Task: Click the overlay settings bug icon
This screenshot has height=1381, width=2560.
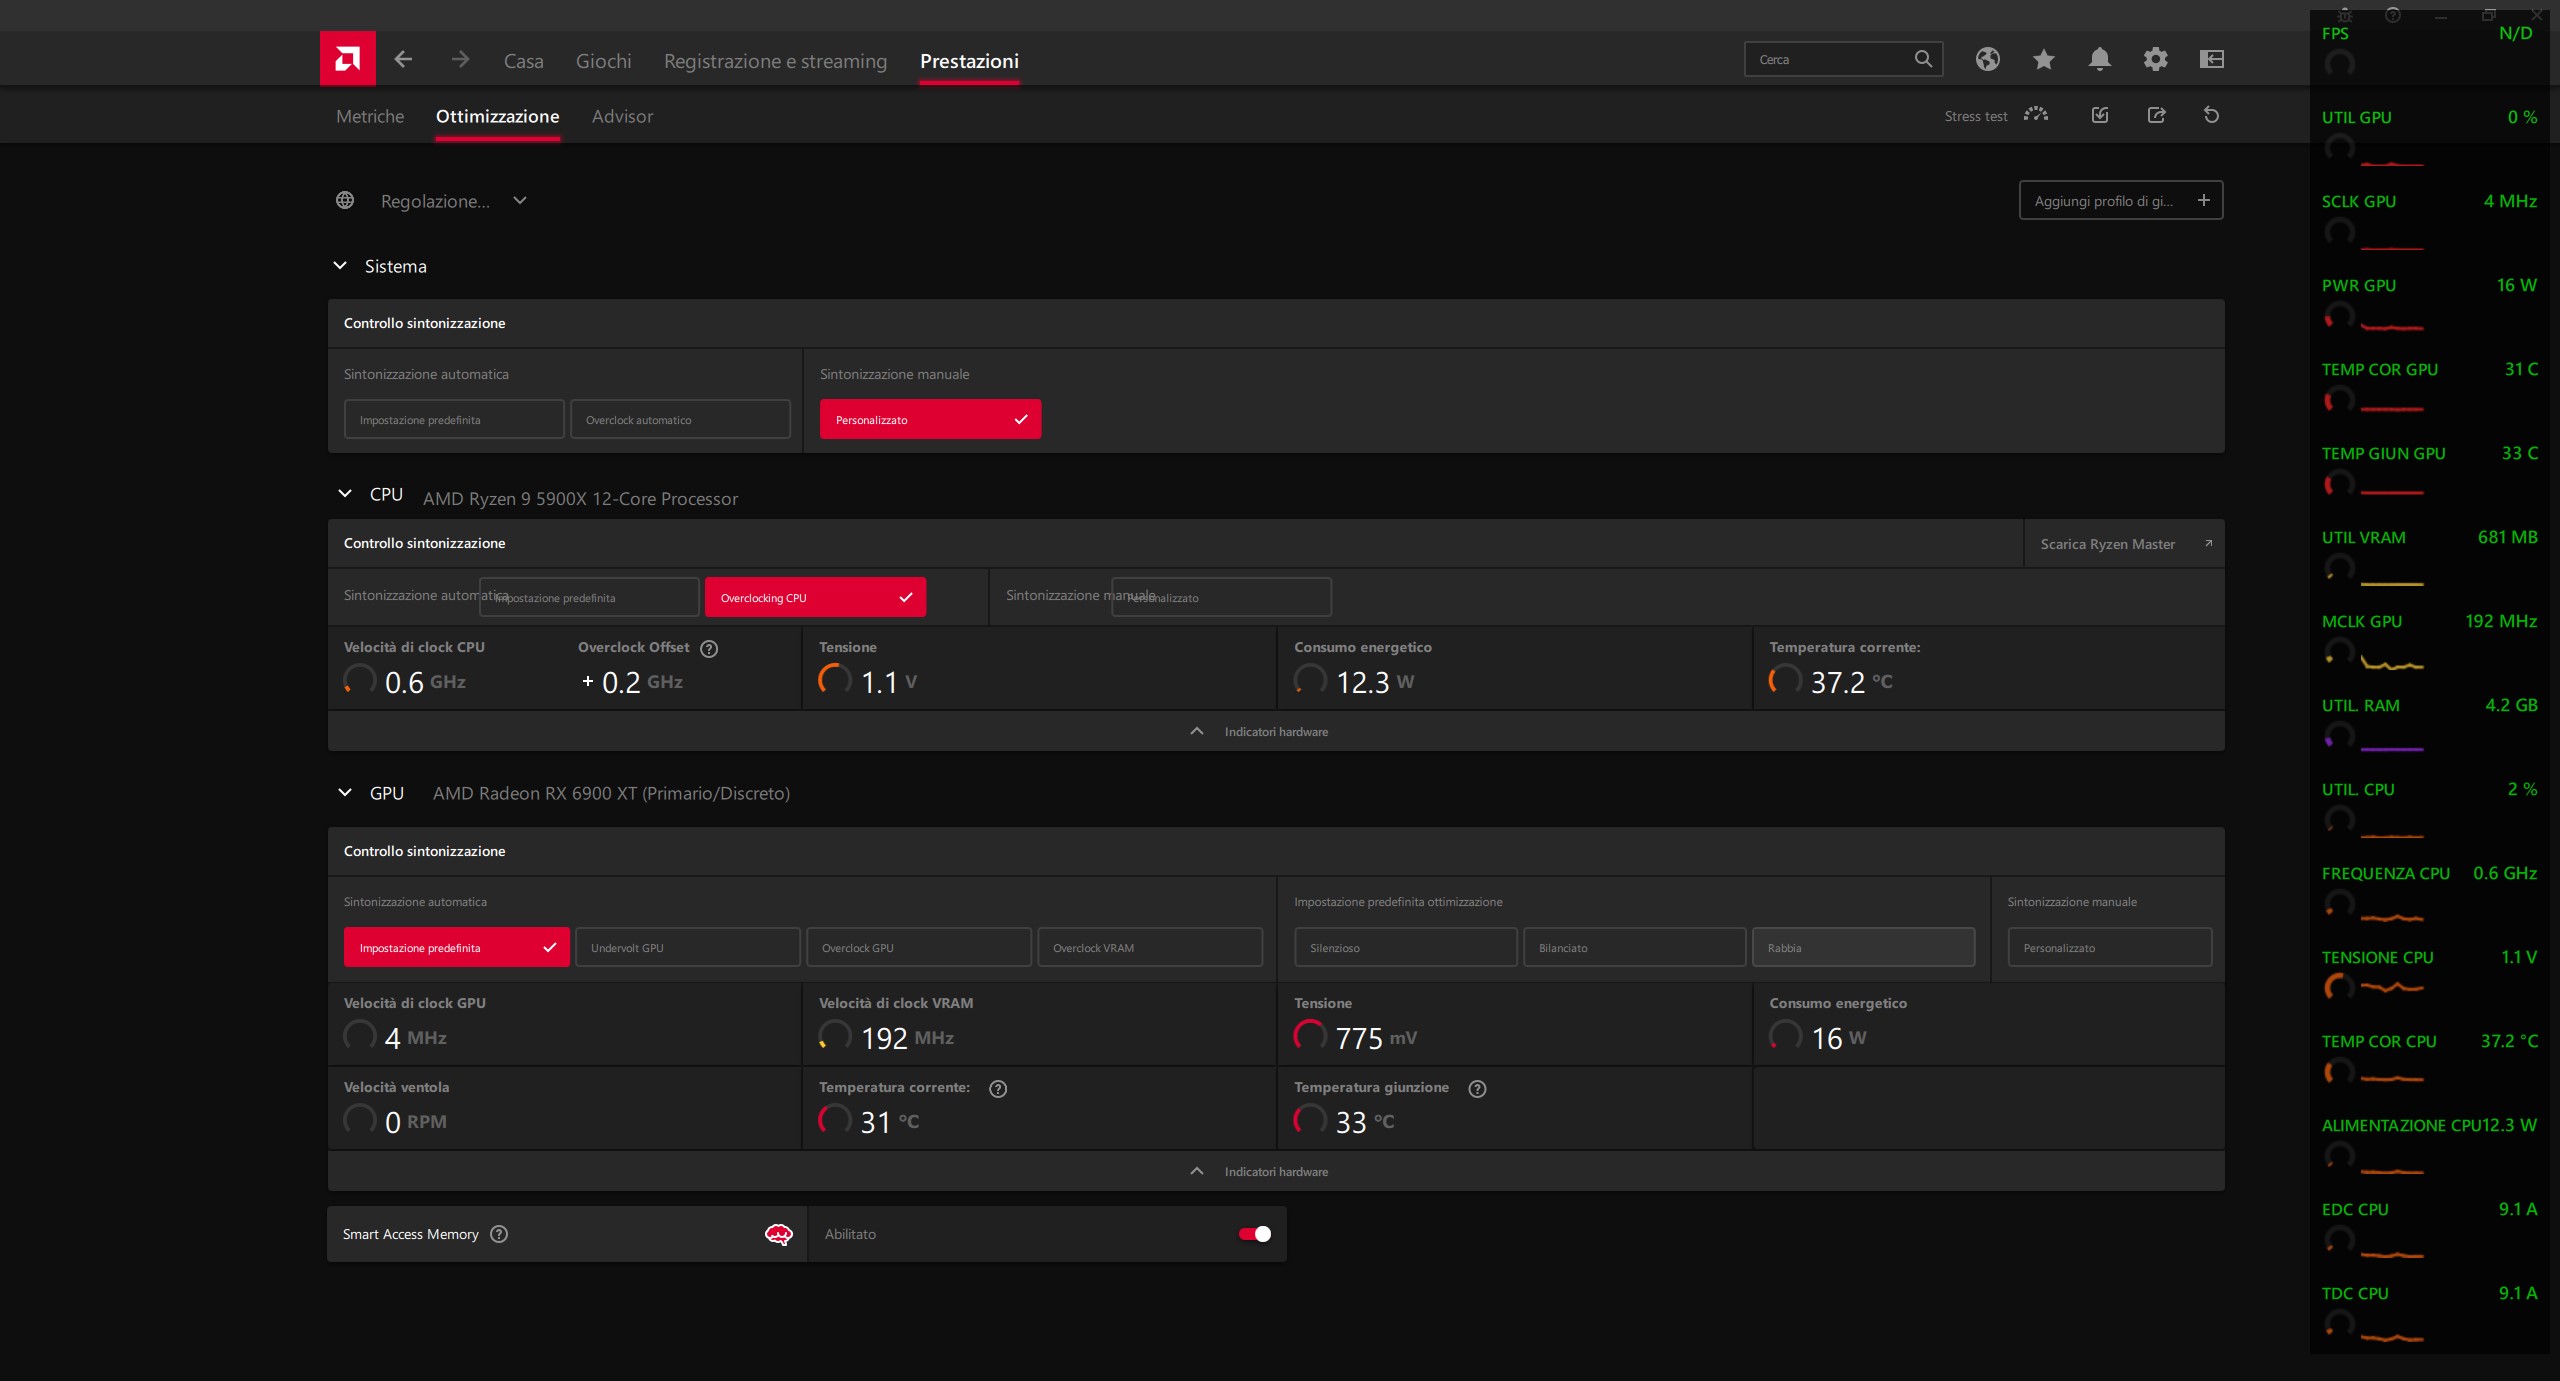Action: click(x=2345, y=14)
